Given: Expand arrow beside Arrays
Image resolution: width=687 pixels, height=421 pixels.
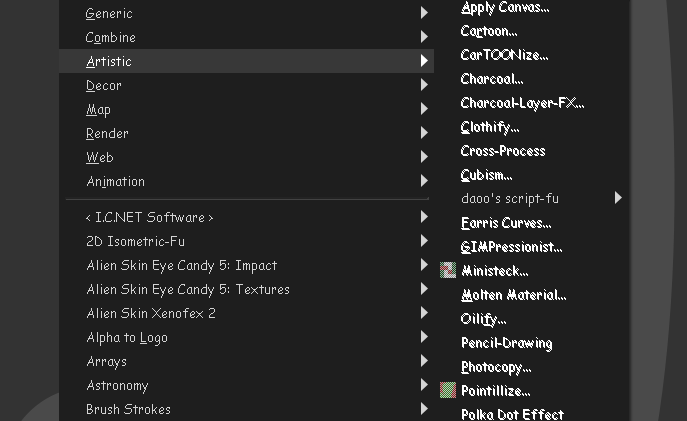Looking at the screenshot, I should [424, 361].
